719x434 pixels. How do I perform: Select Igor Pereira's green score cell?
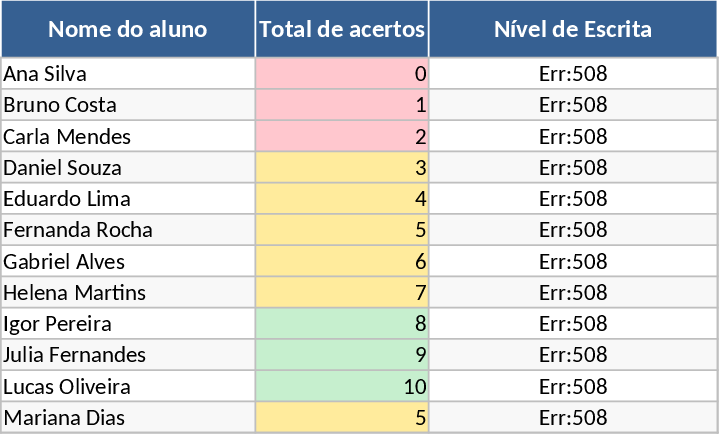pos(342,324)
